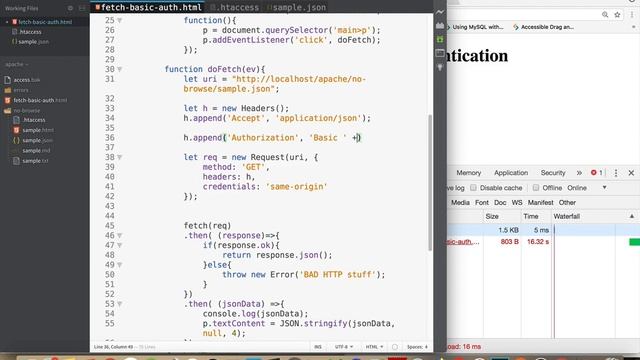Toggle Disable cache checkbox
Viewport: 640px width, 360px height.
(x=473, y=188)
